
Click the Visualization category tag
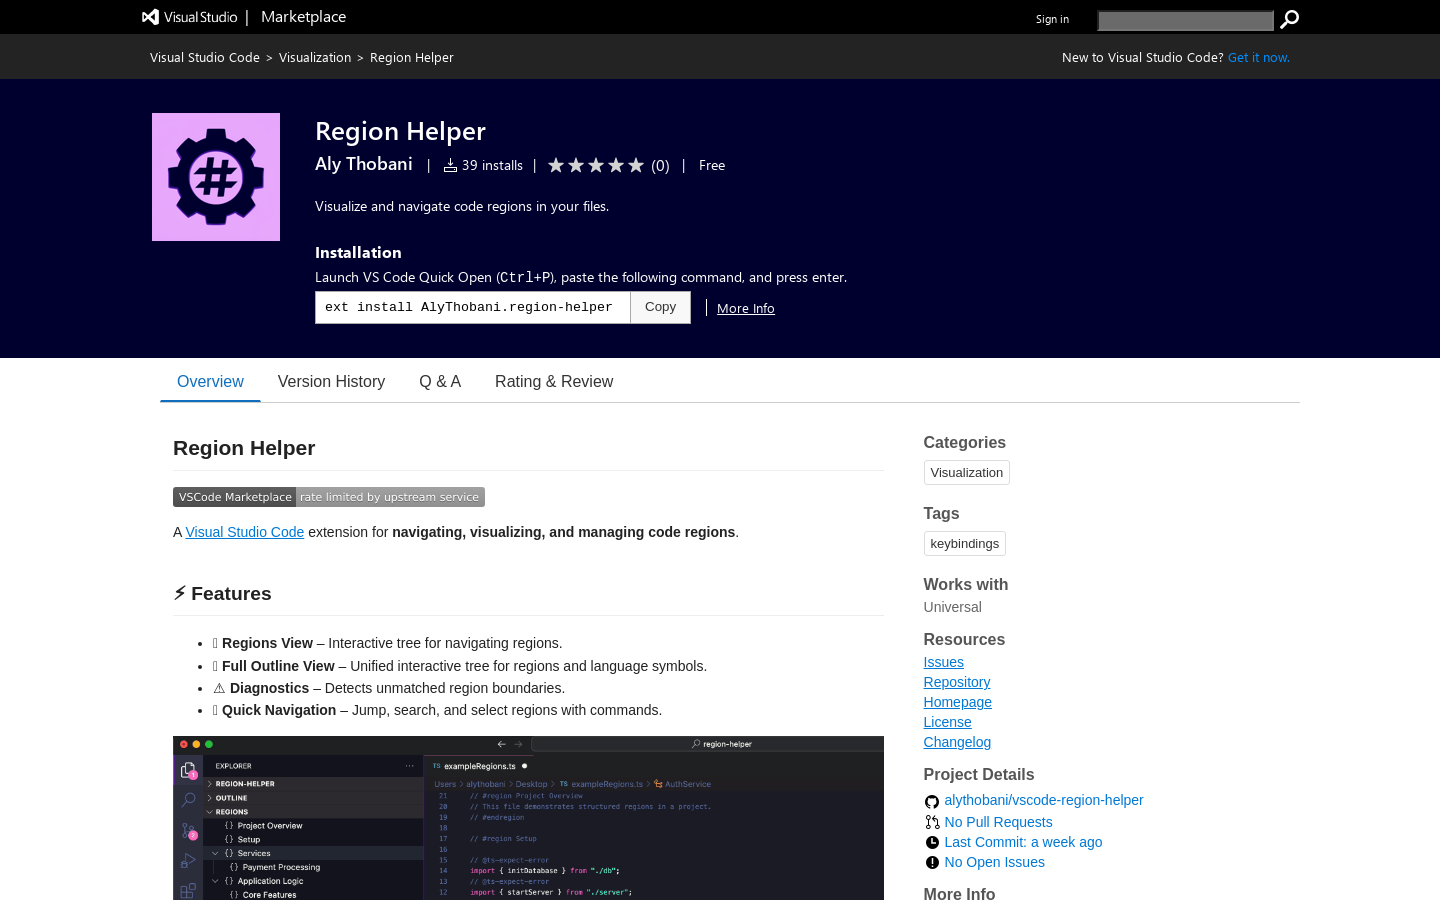pos(967,472)
